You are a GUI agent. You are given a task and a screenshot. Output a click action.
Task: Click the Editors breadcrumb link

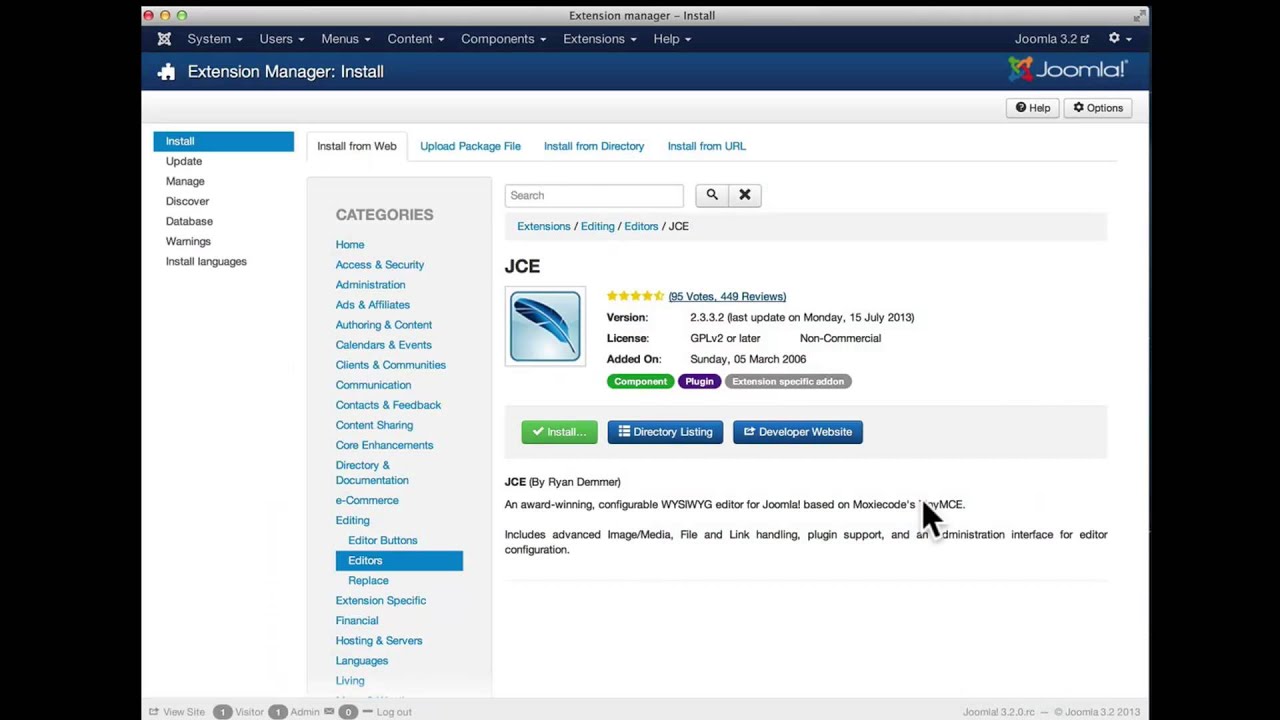641,226
